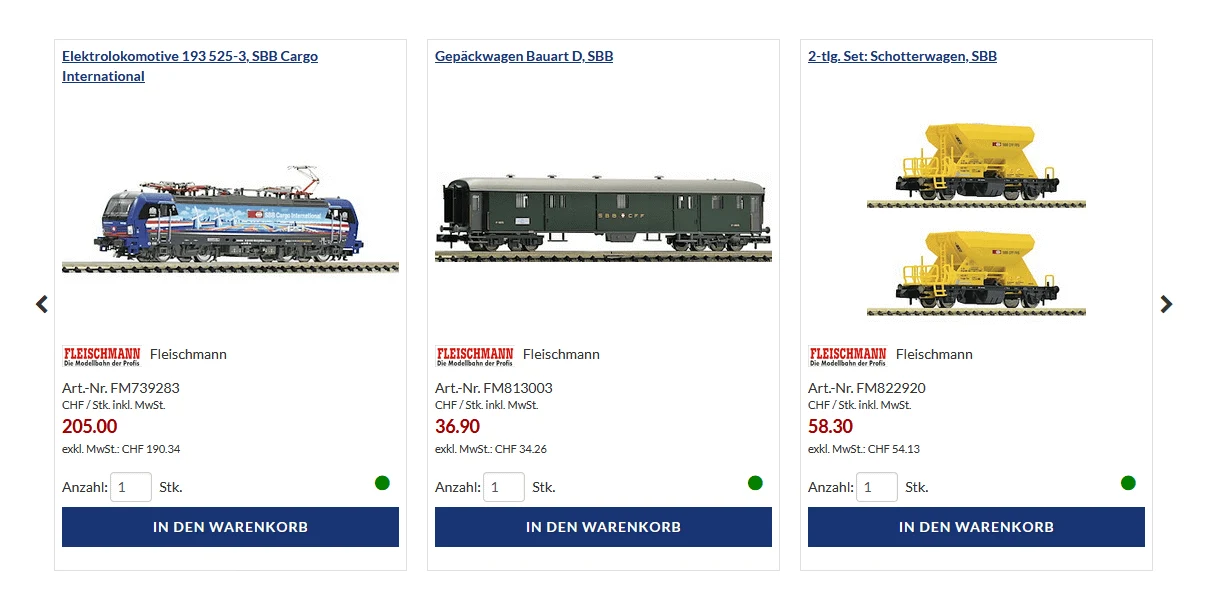Open Elektrolokomotive 193 525-3 product link
1210x610 pixels.
[x=190, y=66]
